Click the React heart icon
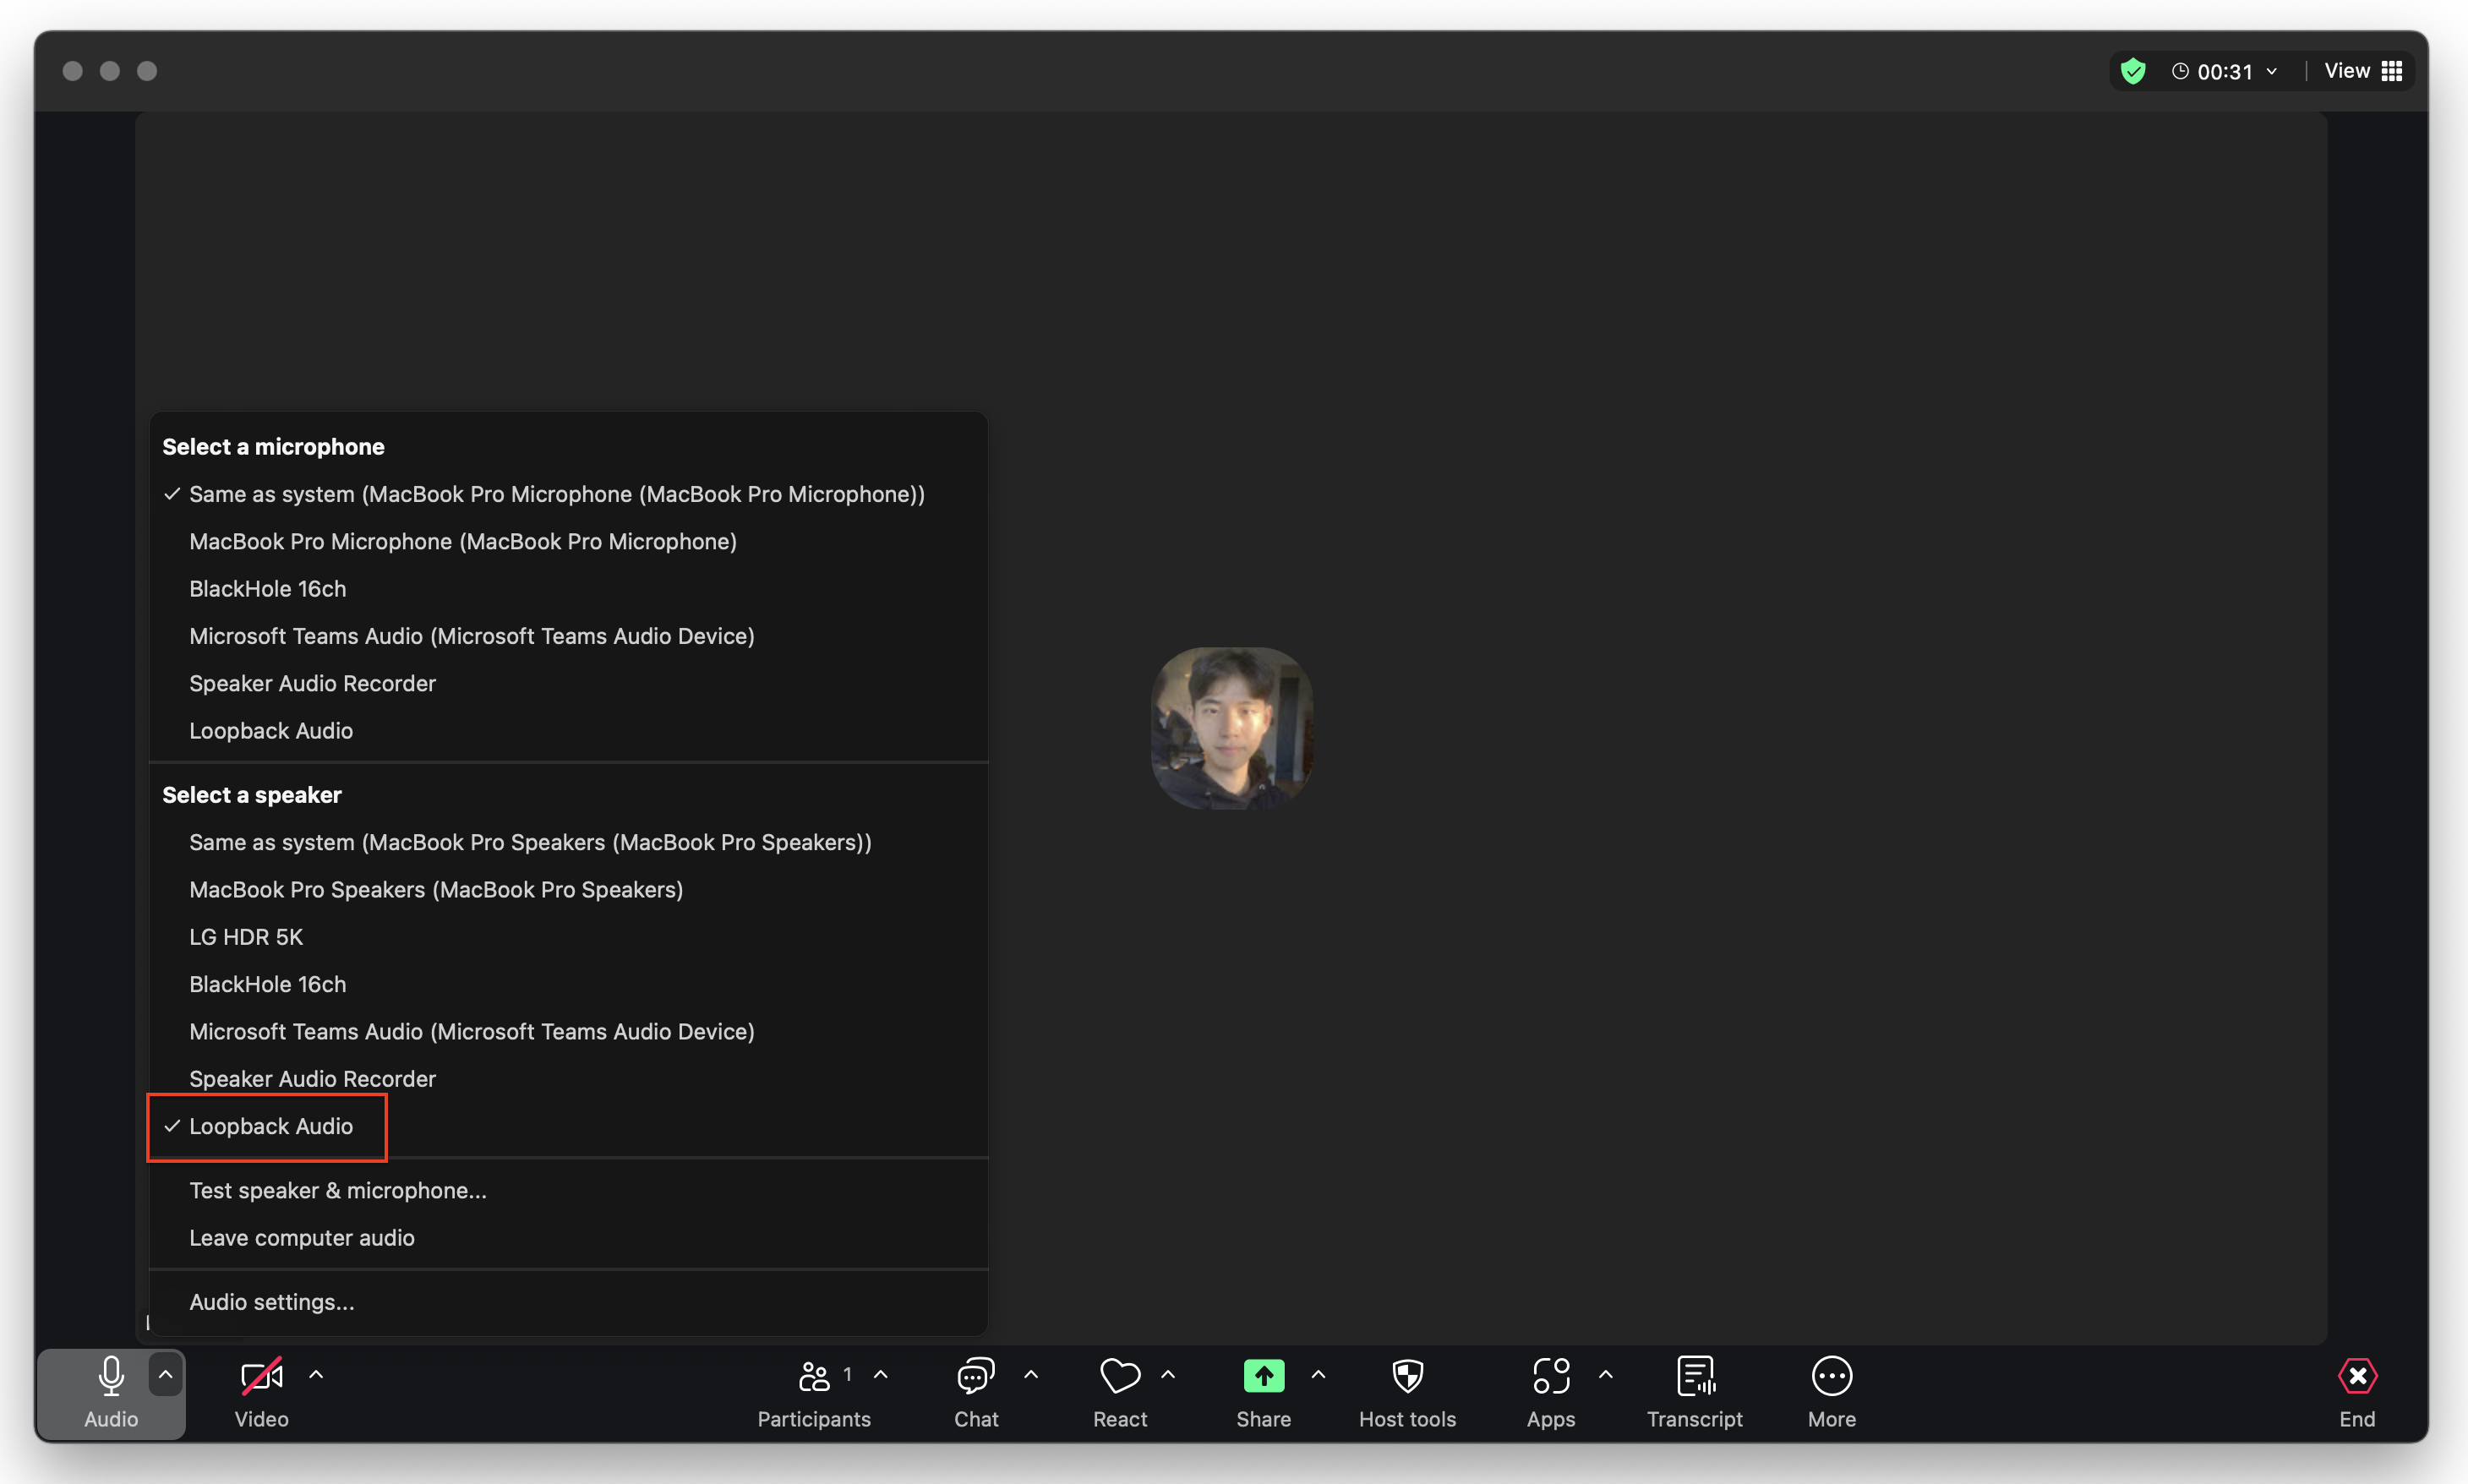This screenshot has height=1484, width=2468. 1119,1377
